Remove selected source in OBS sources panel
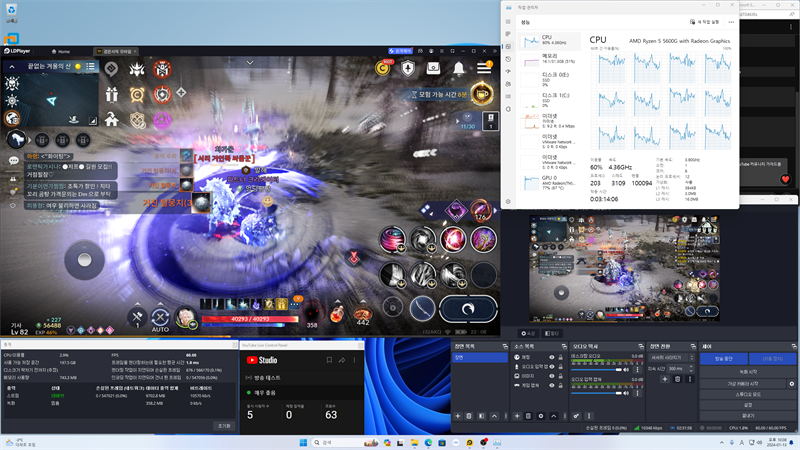Image resolution: width=800 pixels, height=450 pixels. coord(528,416)
